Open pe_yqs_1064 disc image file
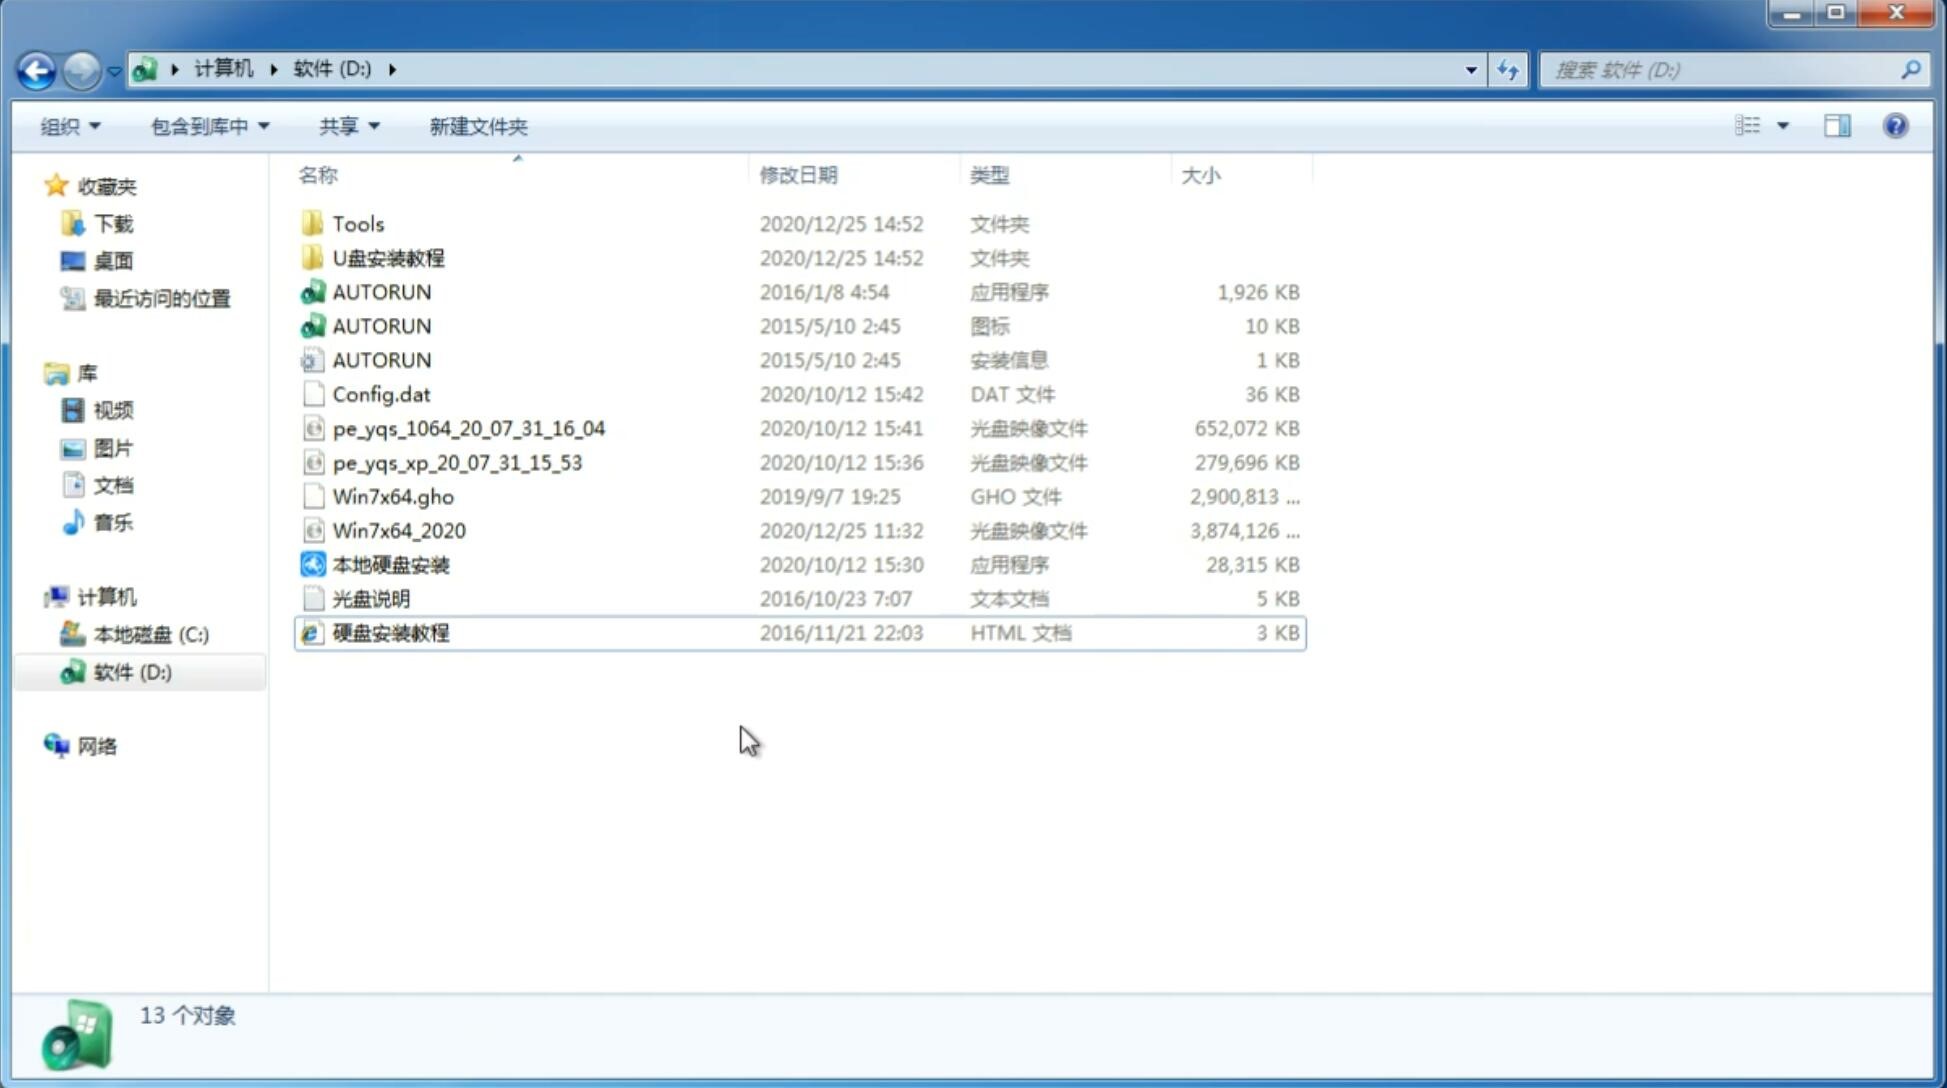This screenshot has width=1947, height=1088. (468, 428)
